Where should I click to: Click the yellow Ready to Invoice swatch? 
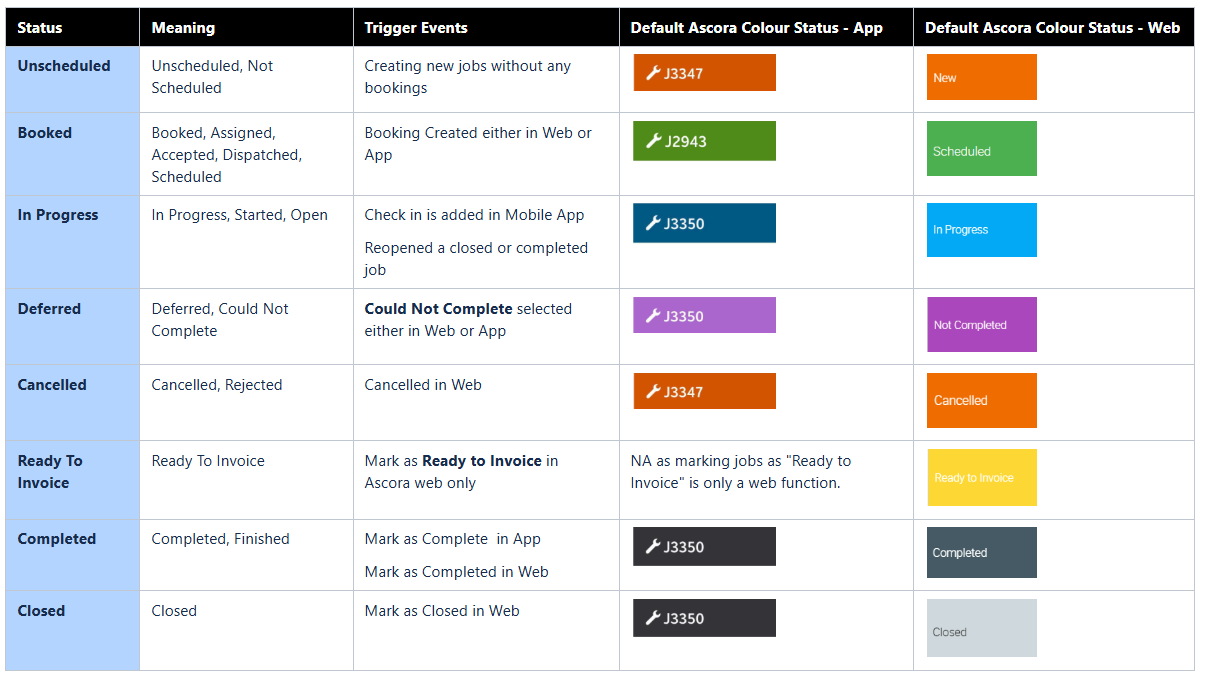(981, 477)
